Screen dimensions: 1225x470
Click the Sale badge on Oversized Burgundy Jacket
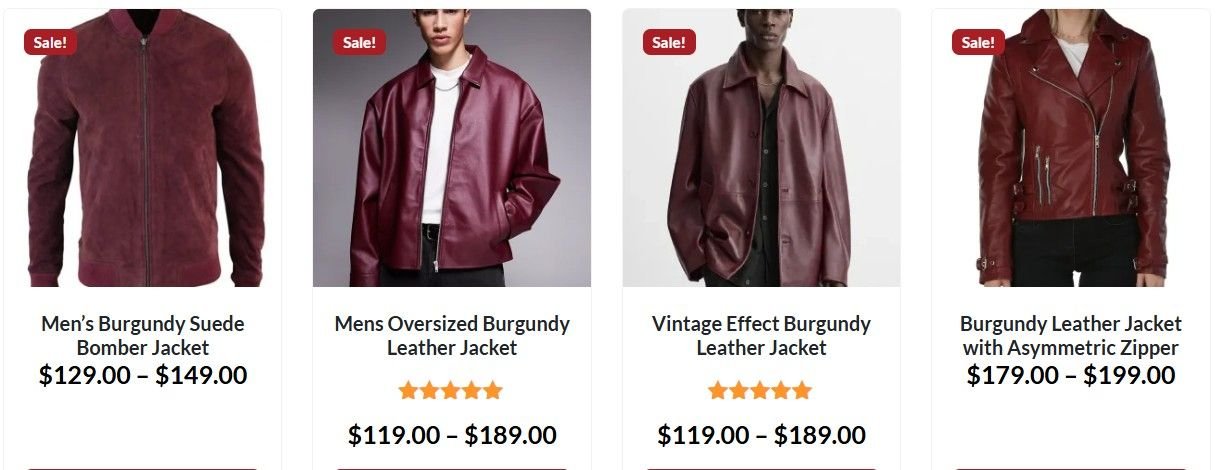pos(359,42)
